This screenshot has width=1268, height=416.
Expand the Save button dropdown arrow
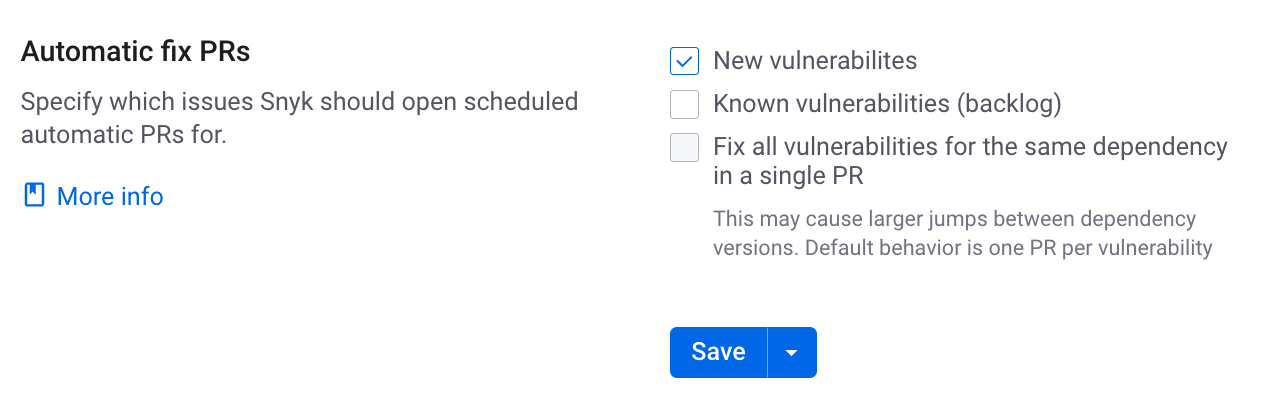click(x=792, y=352)
